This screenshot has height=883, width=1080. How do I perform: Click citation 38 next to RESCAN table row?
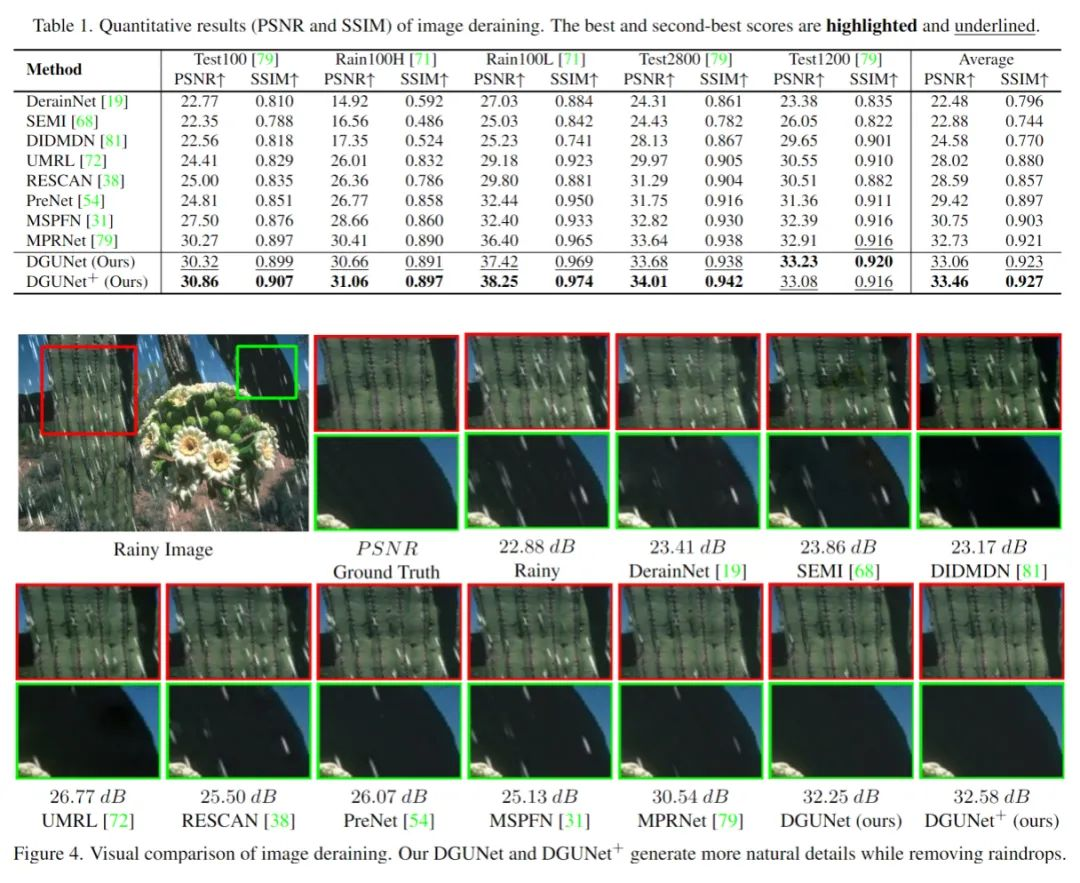click(x=110, y=181)
